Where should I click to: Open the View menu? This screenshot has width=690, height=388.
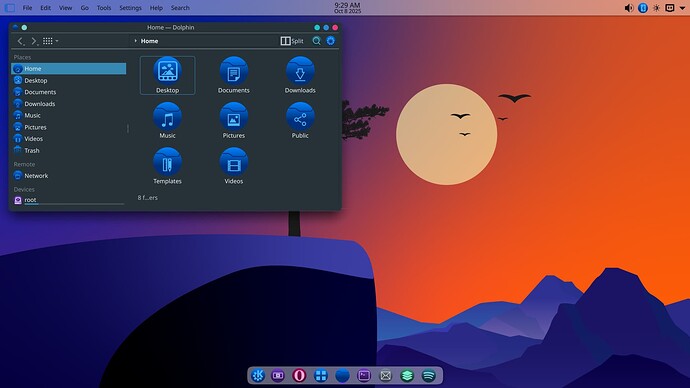point(66,7)
